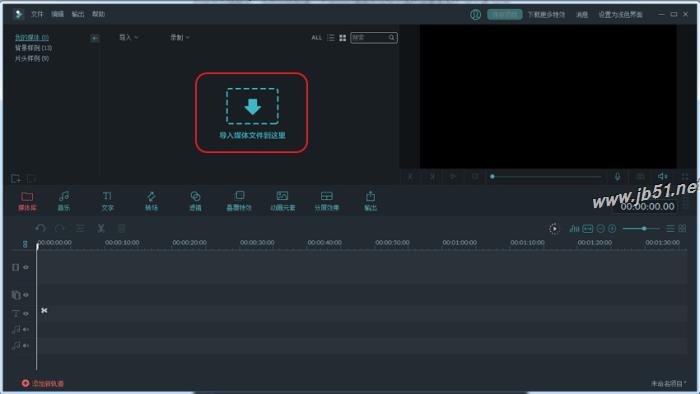700x394 pixels.
Task: Click the preview play button
Action: 453,177
